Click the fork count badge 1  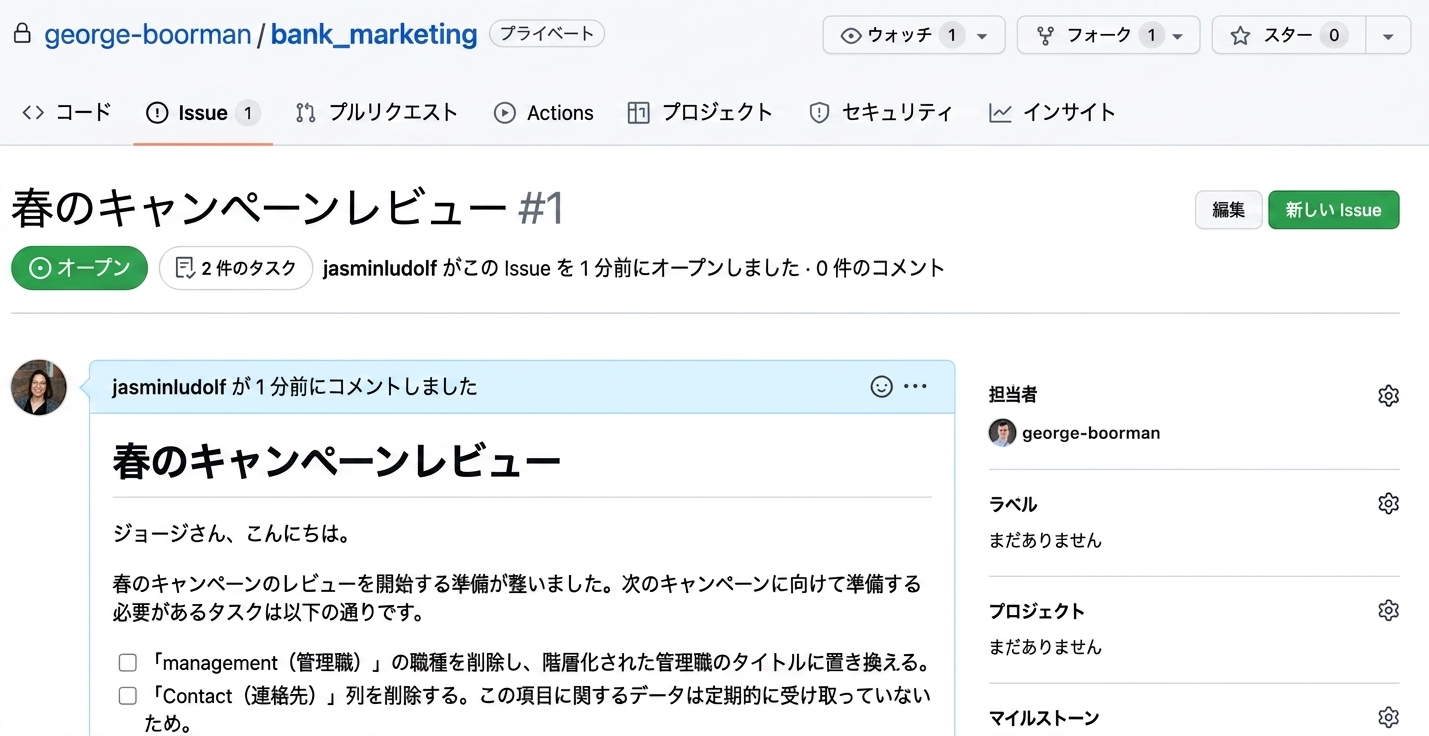point(1151,35)
